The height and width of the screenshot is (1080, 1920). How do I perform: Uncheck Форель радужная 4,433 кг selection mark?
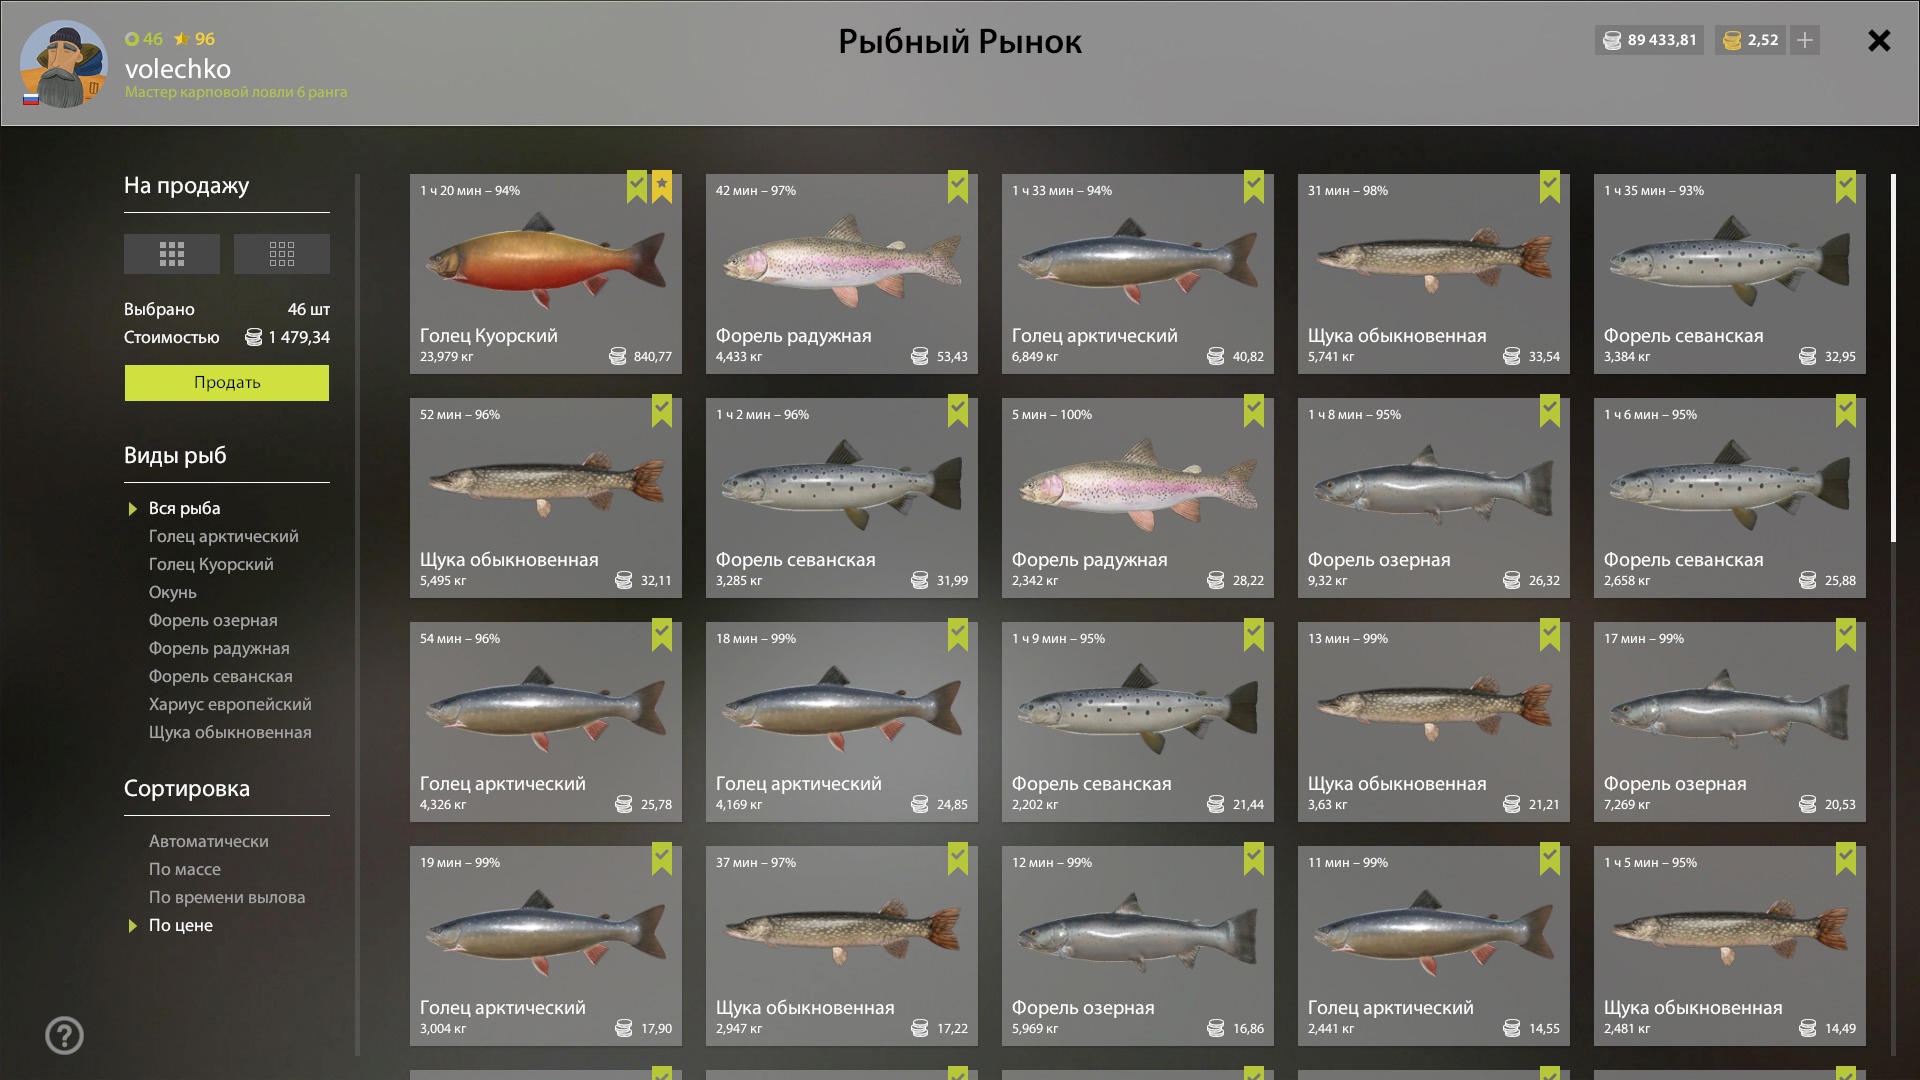(x=958, y=186)
